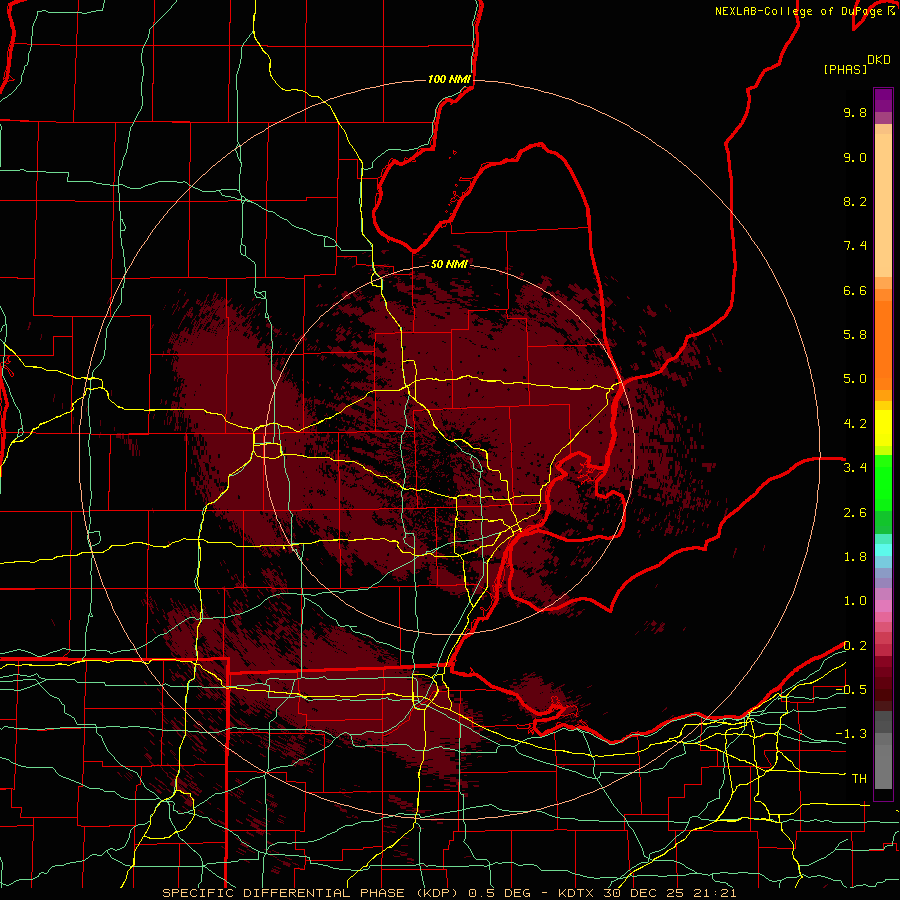Click the 4.2 color scale value
This screenshot has height=900, width=900.
coord(855,424)
